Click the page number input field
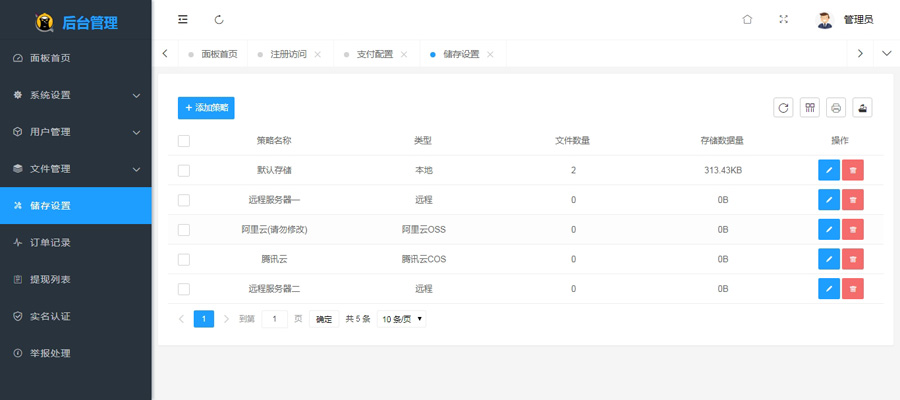 [x=274, y=319]
